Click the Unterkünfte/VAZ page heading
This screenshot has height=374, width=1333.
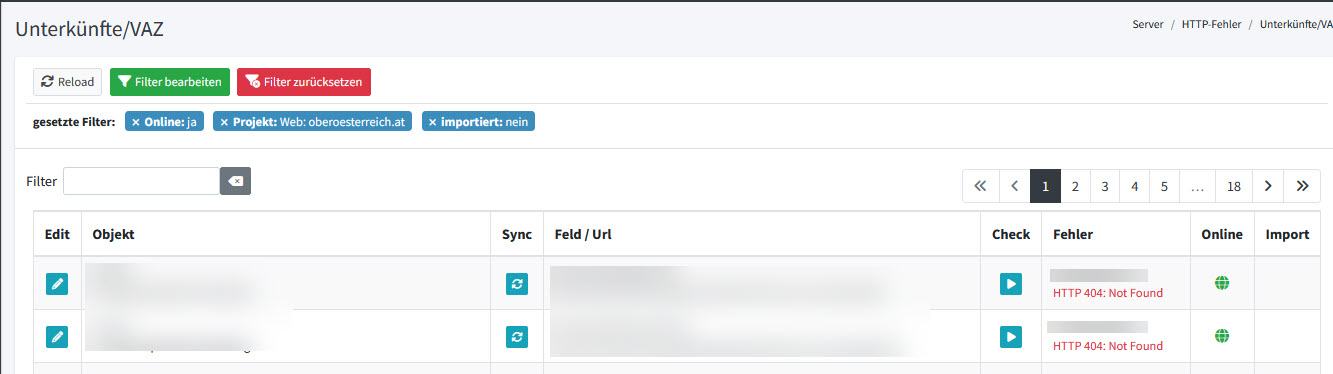click(x=89, y=30)
